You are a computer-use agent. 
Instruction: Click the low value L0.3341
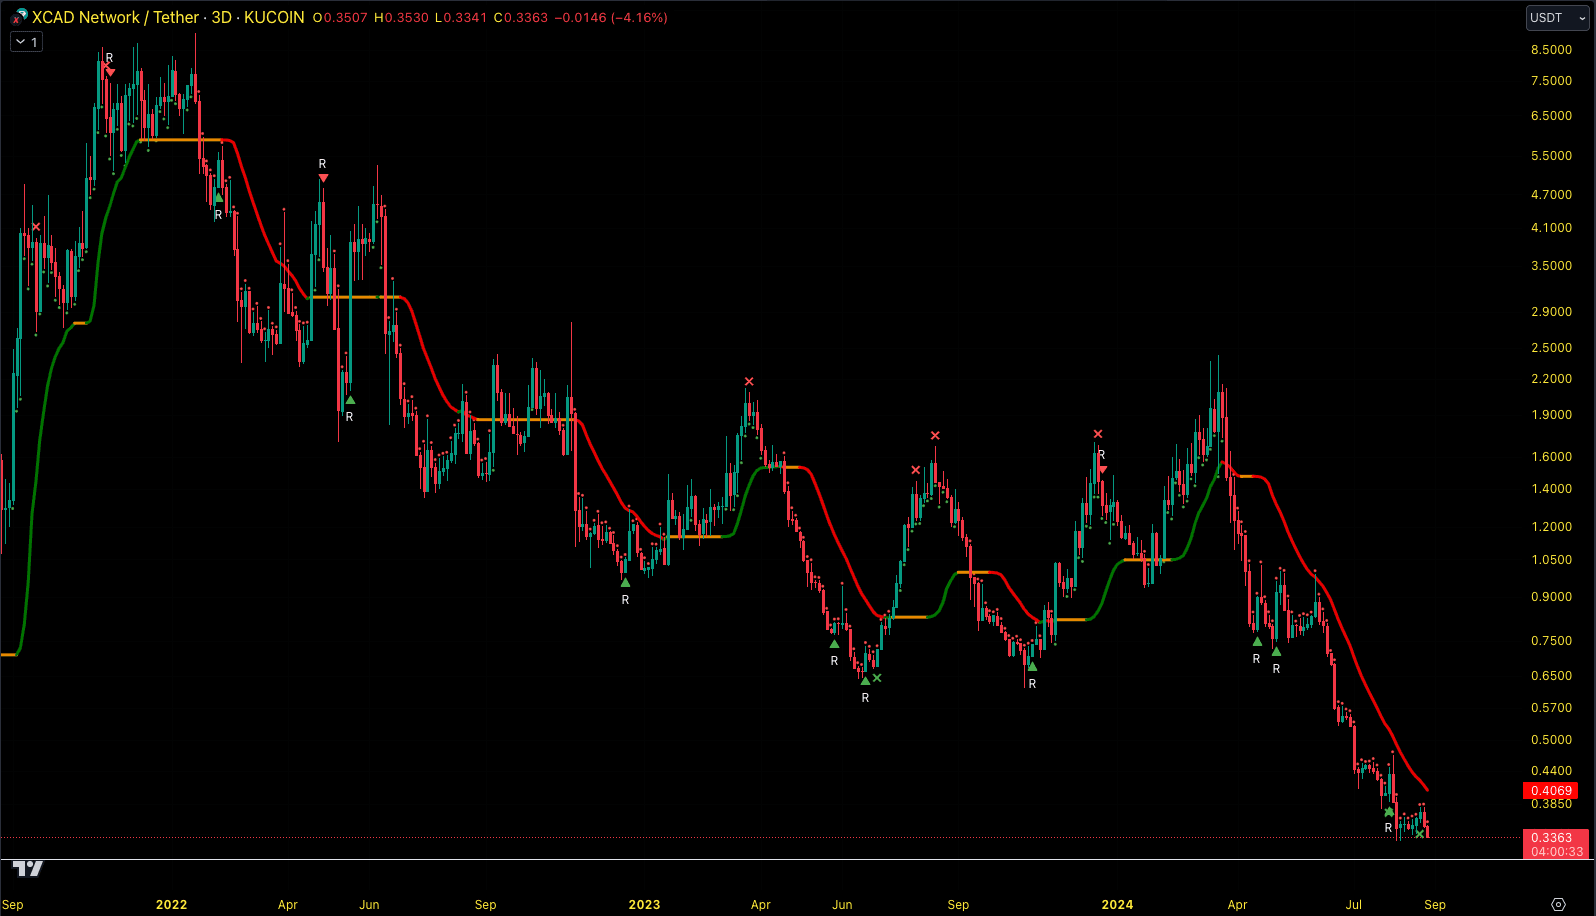coord(461,18)
